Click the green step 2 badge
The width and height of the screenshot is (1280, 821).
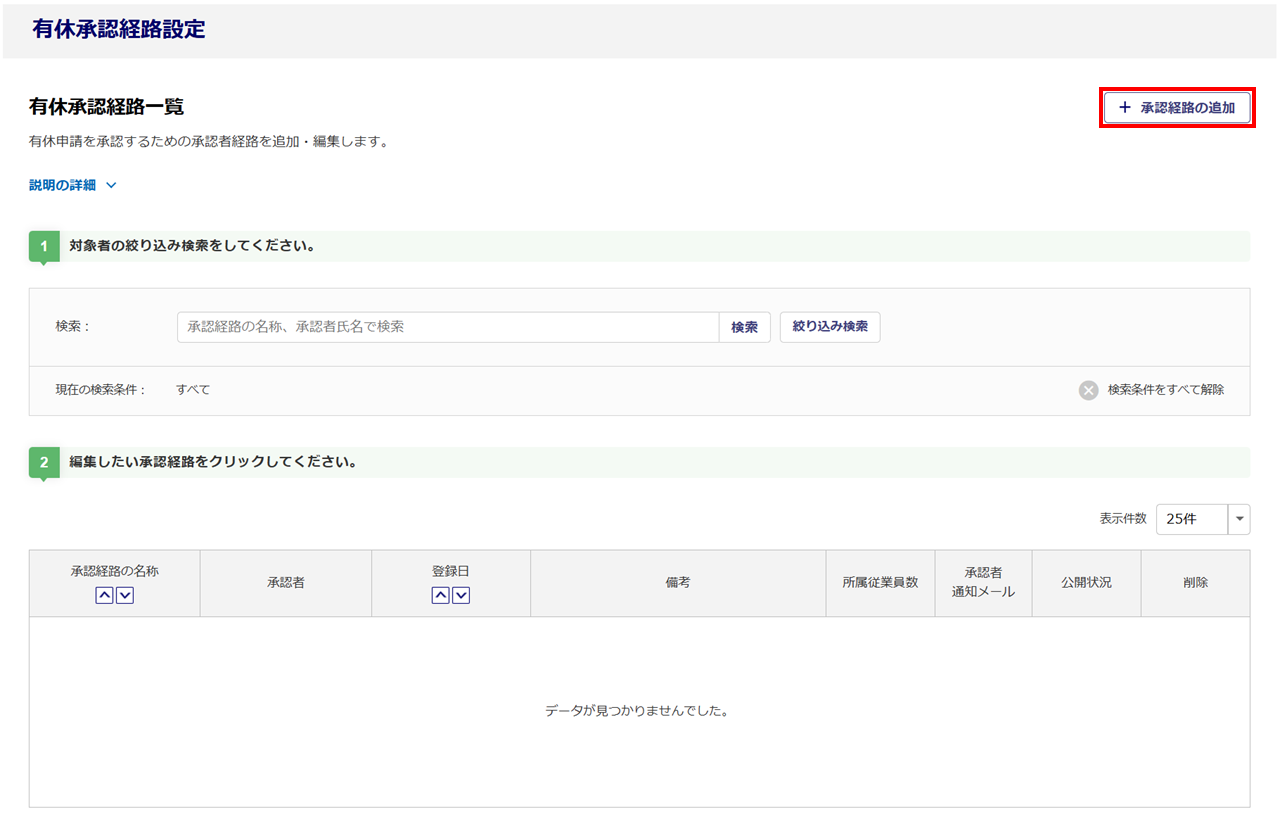(44, 462)
